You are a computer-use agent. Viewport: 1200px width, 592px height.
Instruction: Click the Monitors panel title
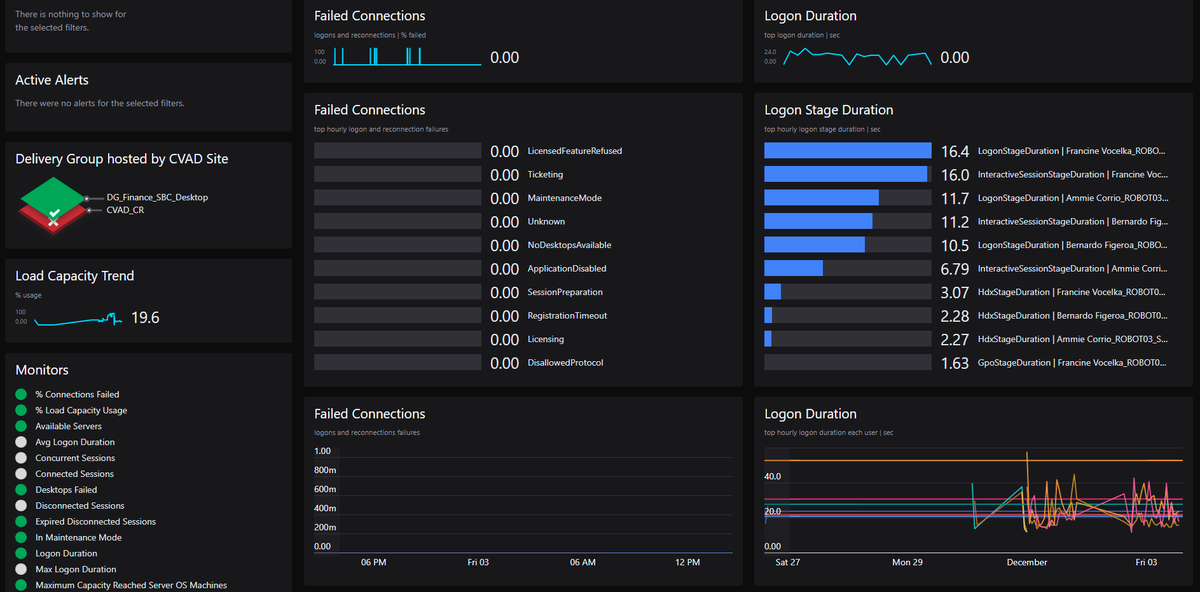42,370
